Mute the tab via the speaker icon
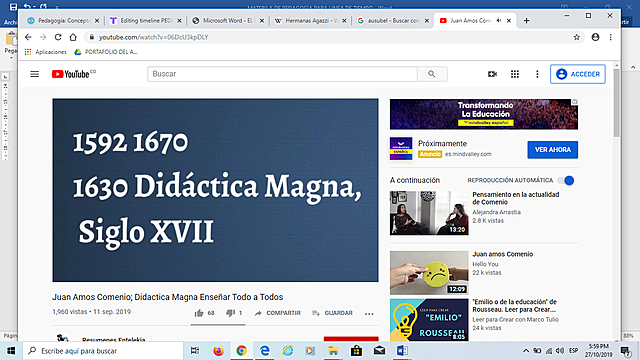The width and height of the screenshot is (640, 360). click(x=498, y=21)
